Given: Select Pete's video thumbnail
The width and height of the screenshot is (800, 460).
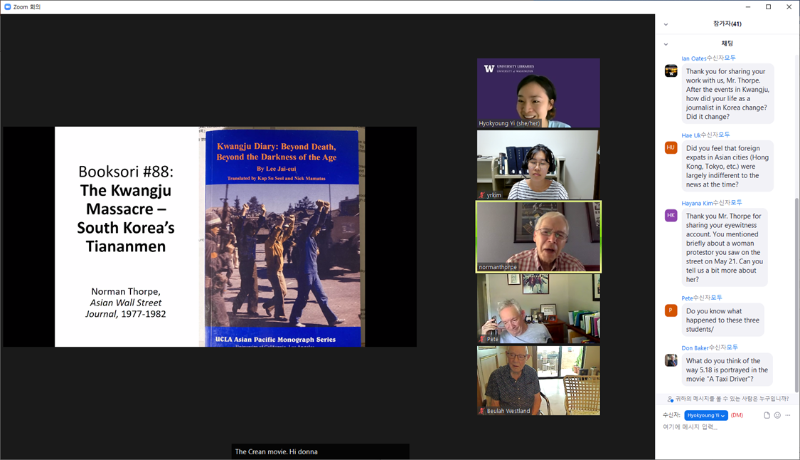Looking at the screenshot, I should click(x=538, y=309).
